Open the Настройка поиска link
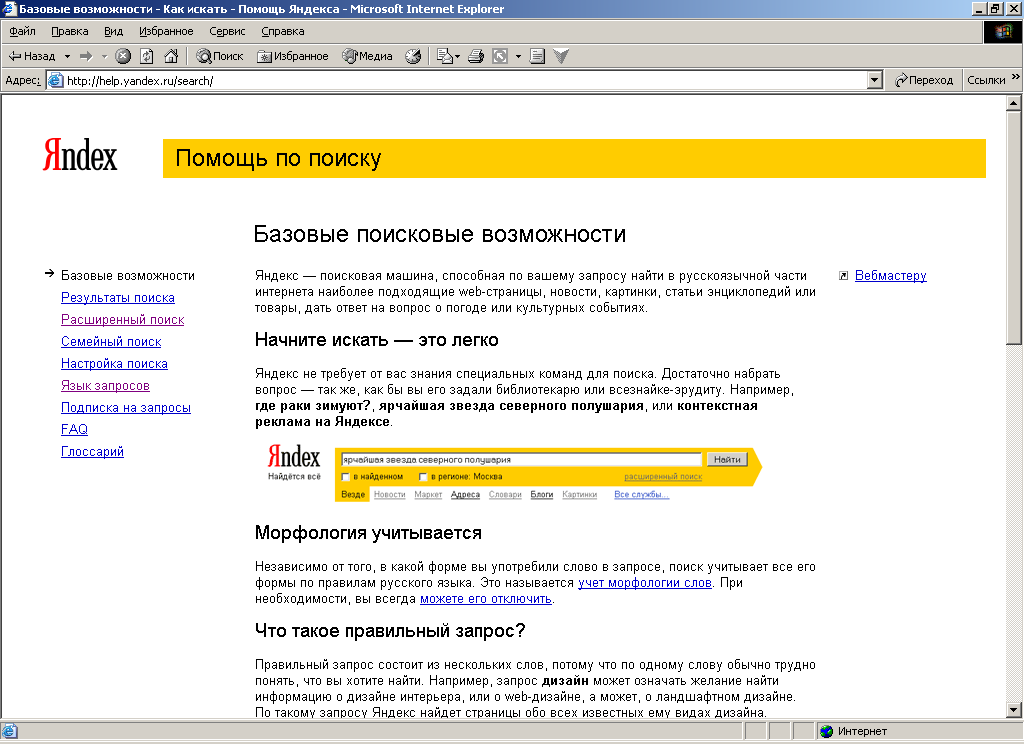Viewport: 1024px width, 744px height. pos(114,364)
